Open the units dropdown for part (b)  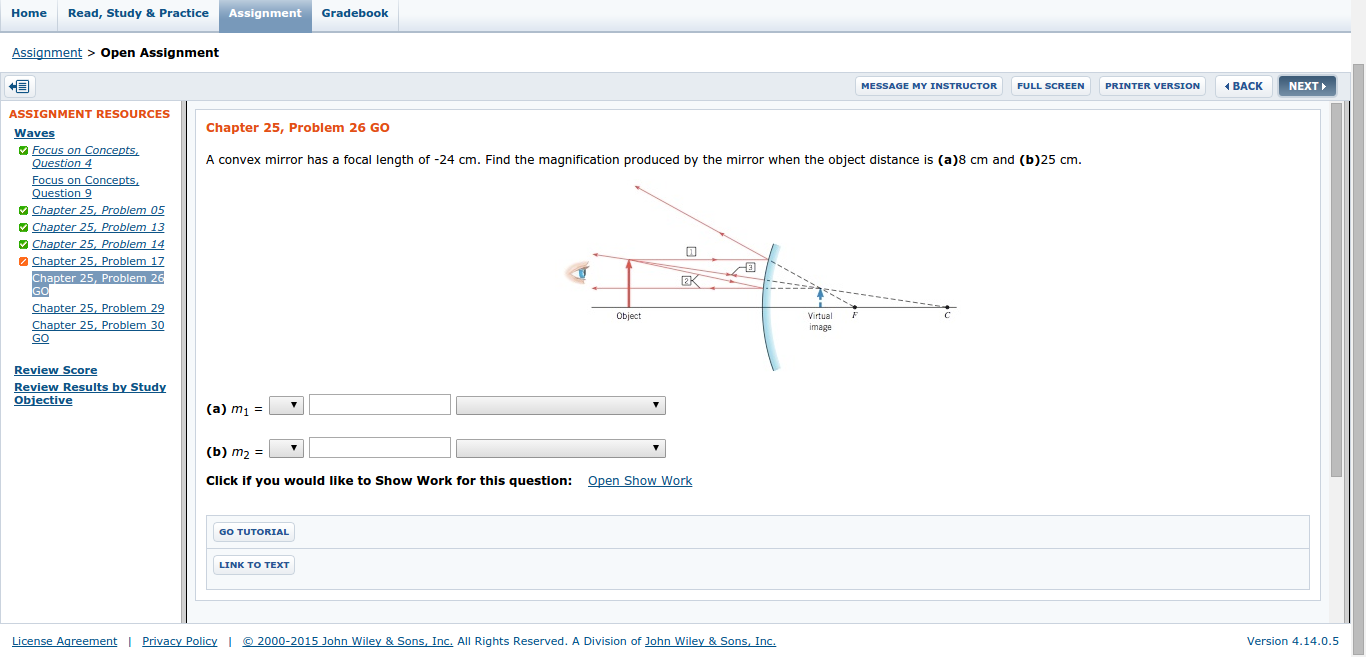click(x=560, y=447)
